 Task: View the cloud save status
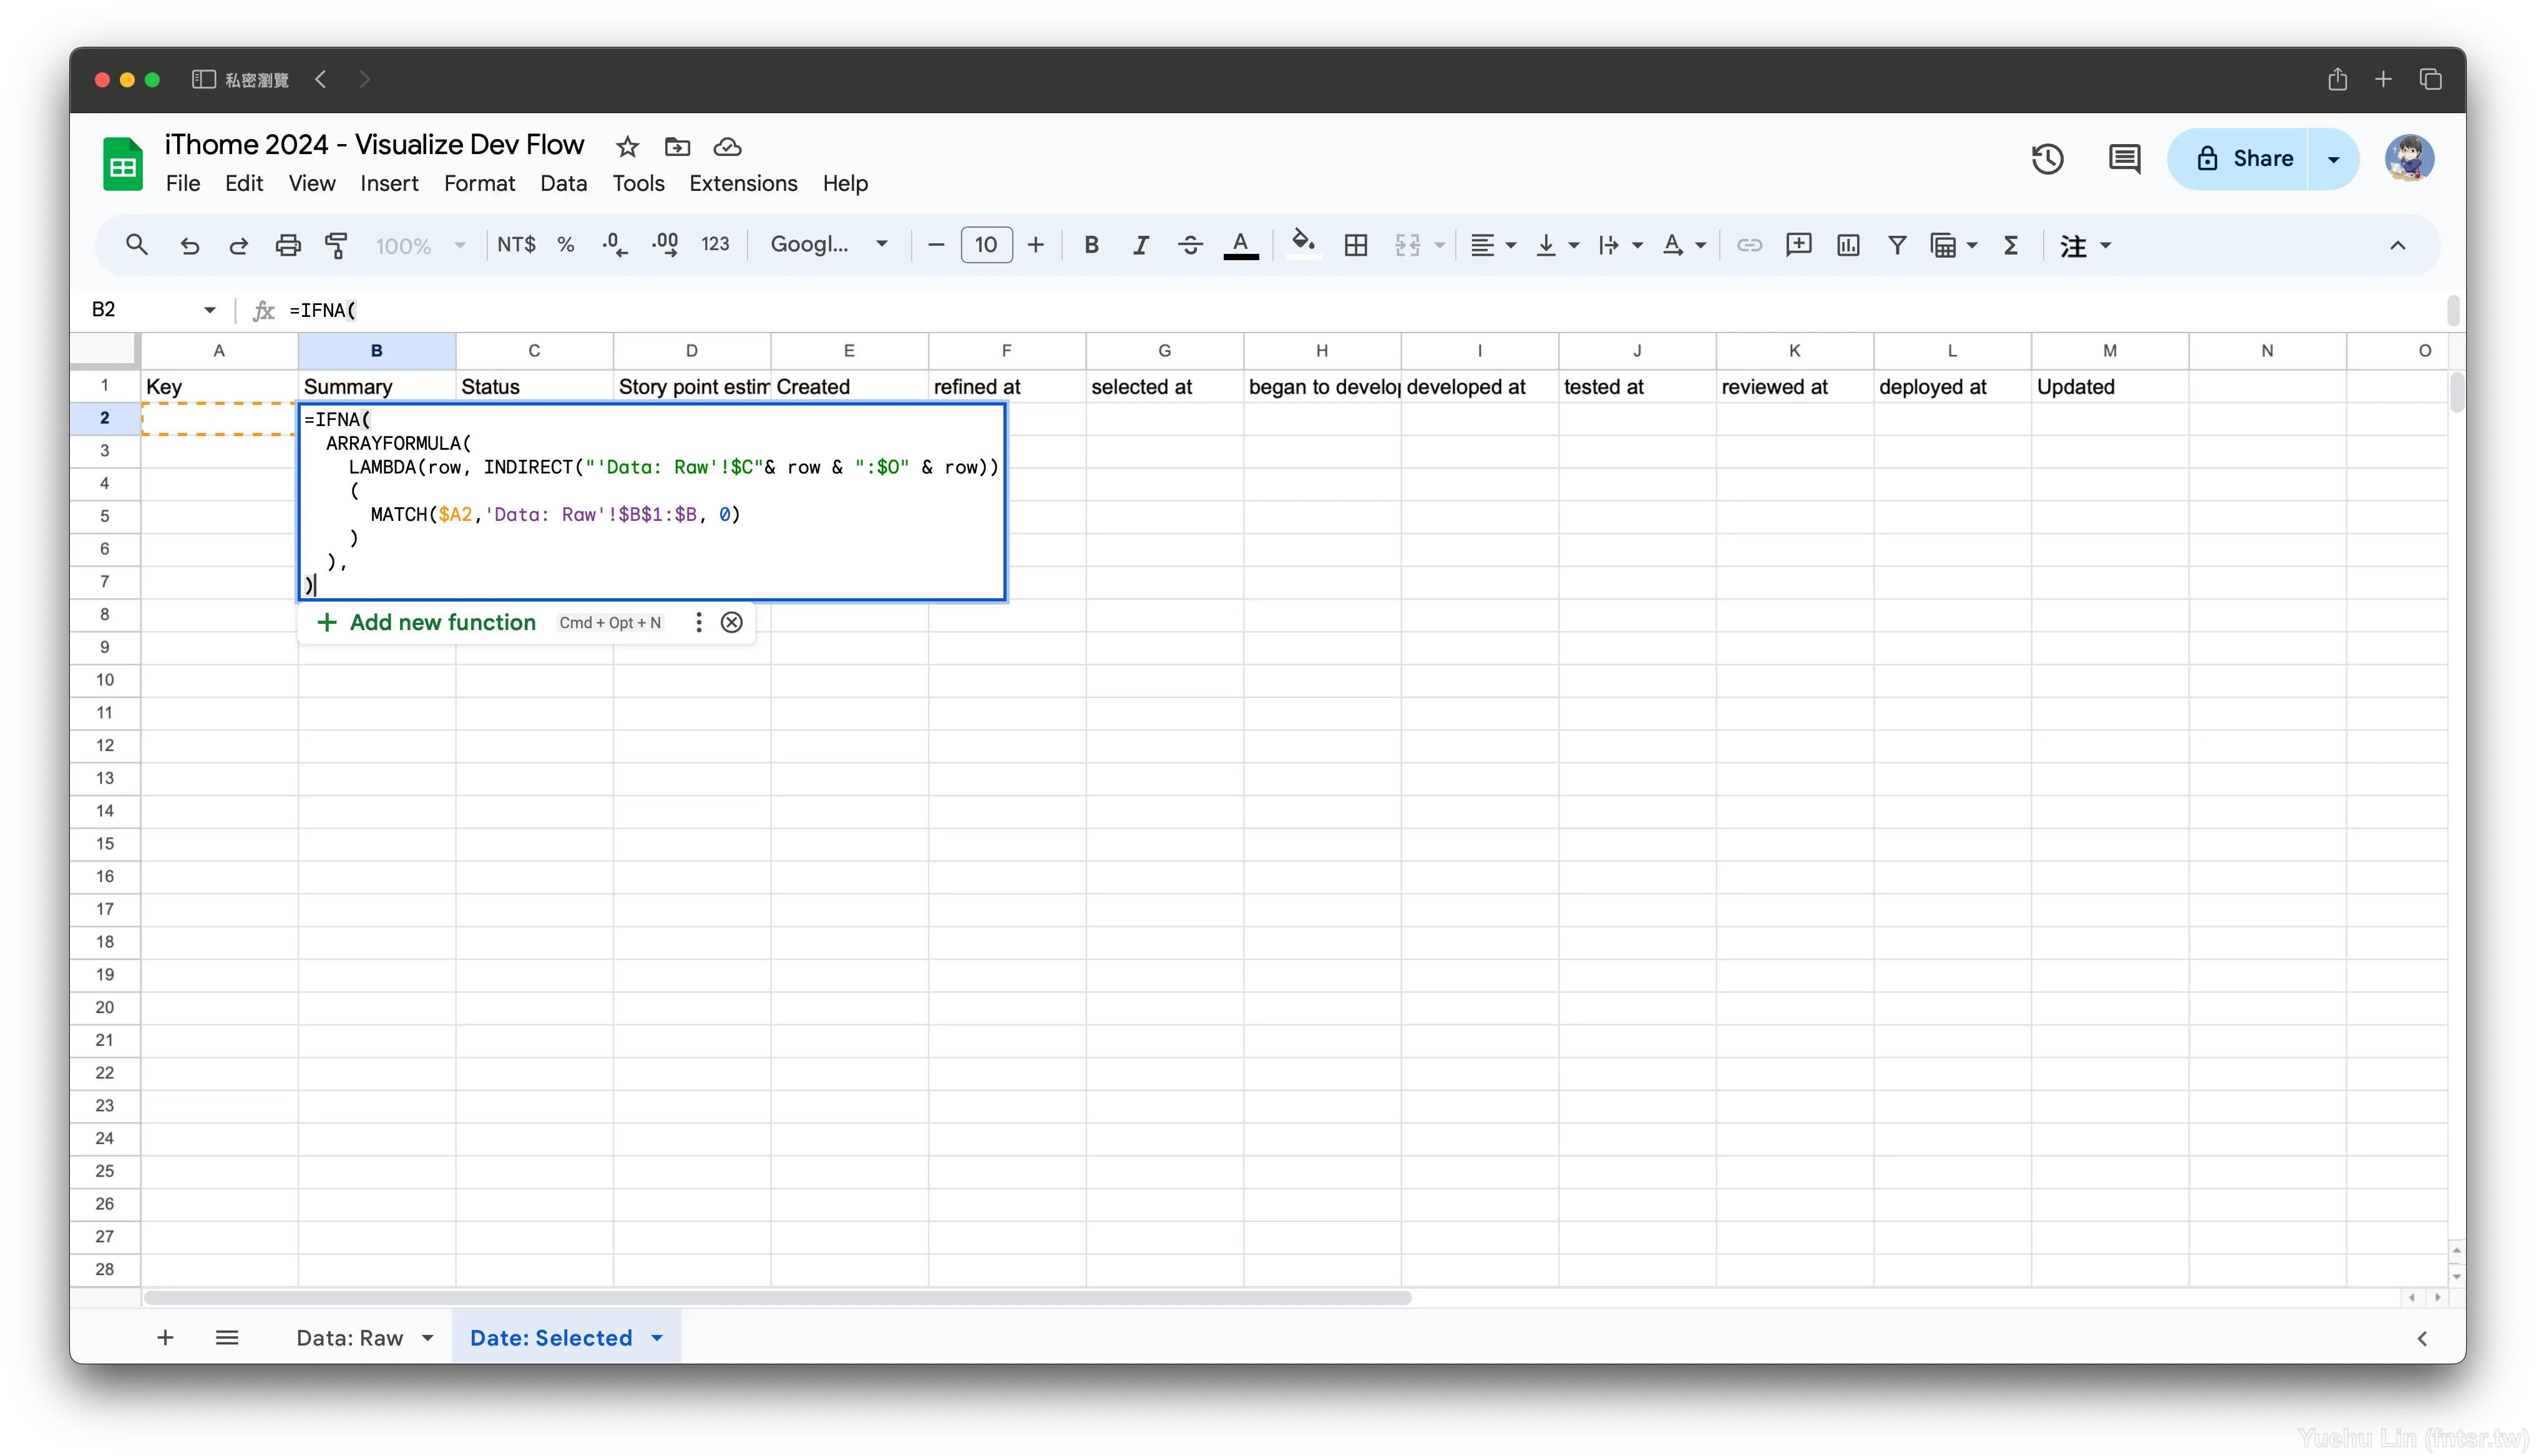tap(727, 147)
